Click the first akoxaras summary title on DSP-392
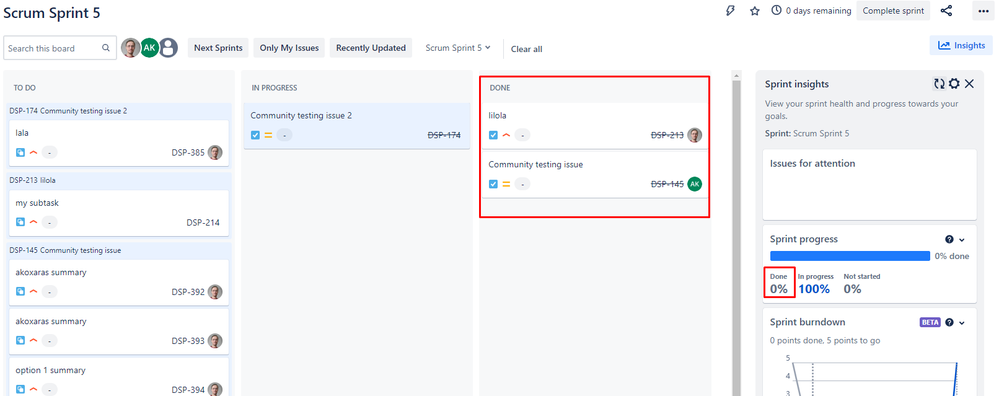The width and height of the screenshot is (999, 396). [x=51, y=272]
